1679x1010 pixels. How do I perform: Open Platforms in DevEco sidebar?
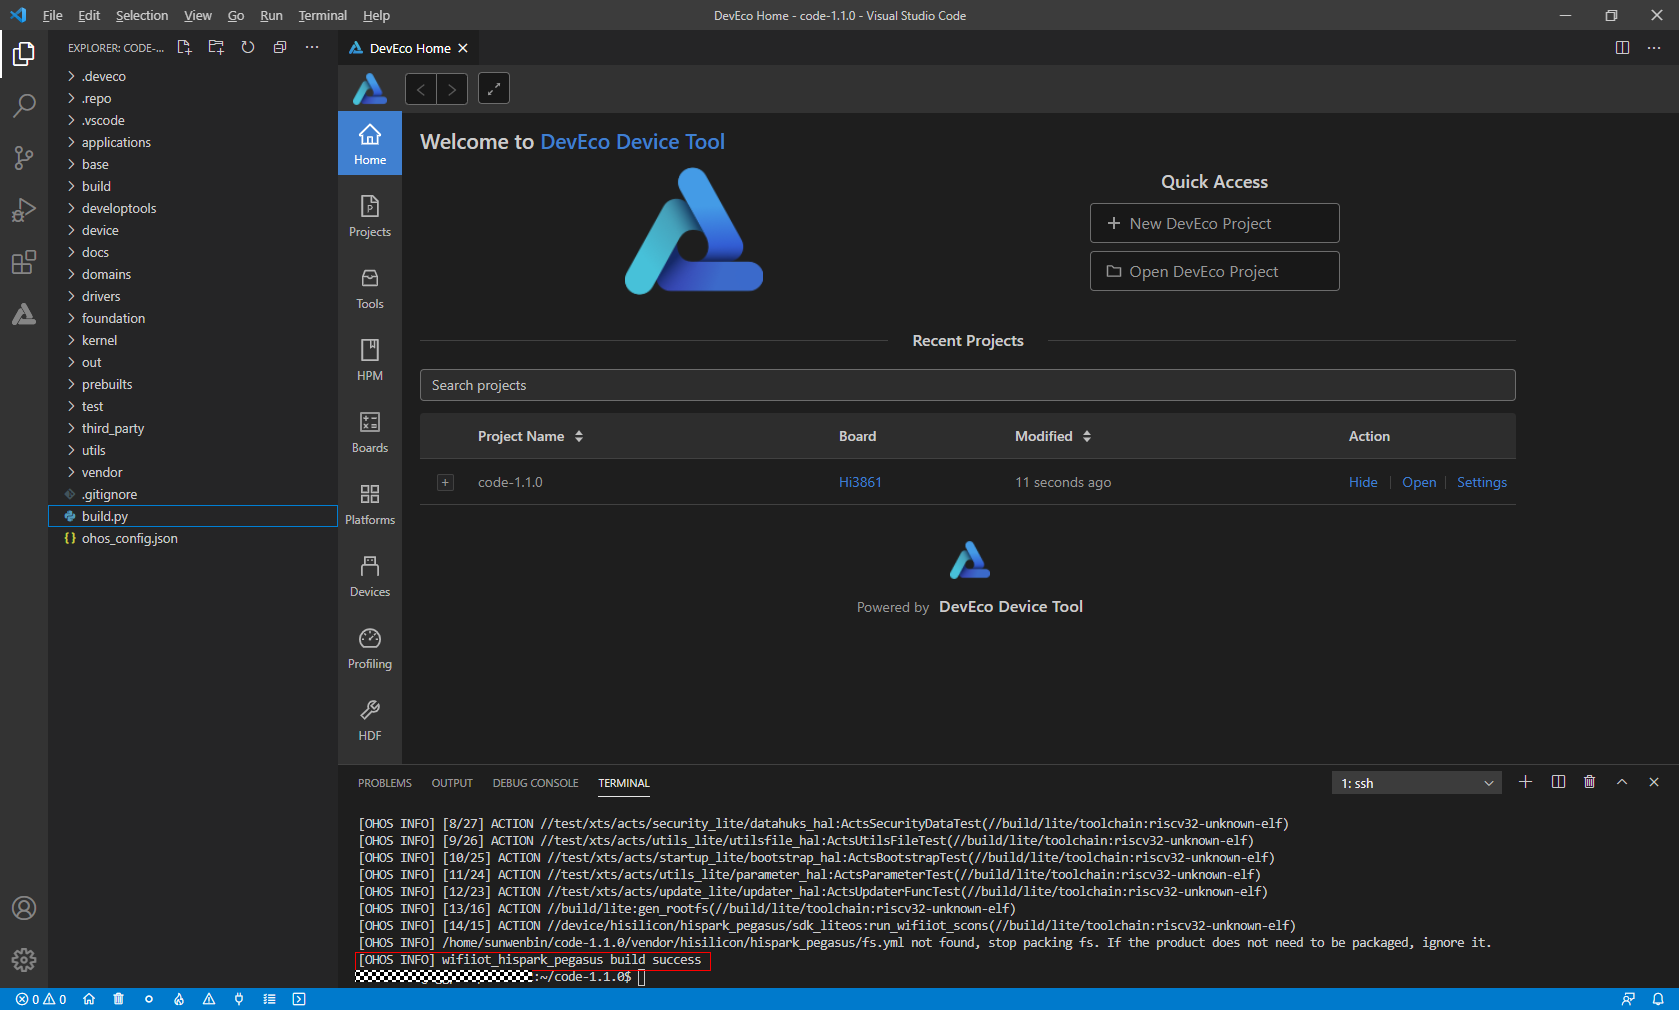pyautogui.click(x=370, y=504)
